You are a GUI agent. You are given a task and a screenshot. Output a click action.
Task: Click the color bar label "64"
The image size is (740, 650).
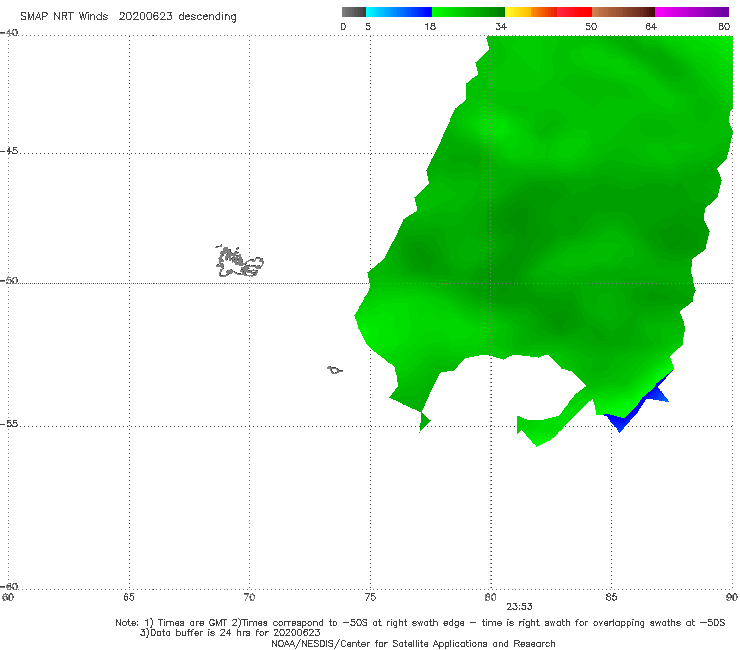pos(651,26)
